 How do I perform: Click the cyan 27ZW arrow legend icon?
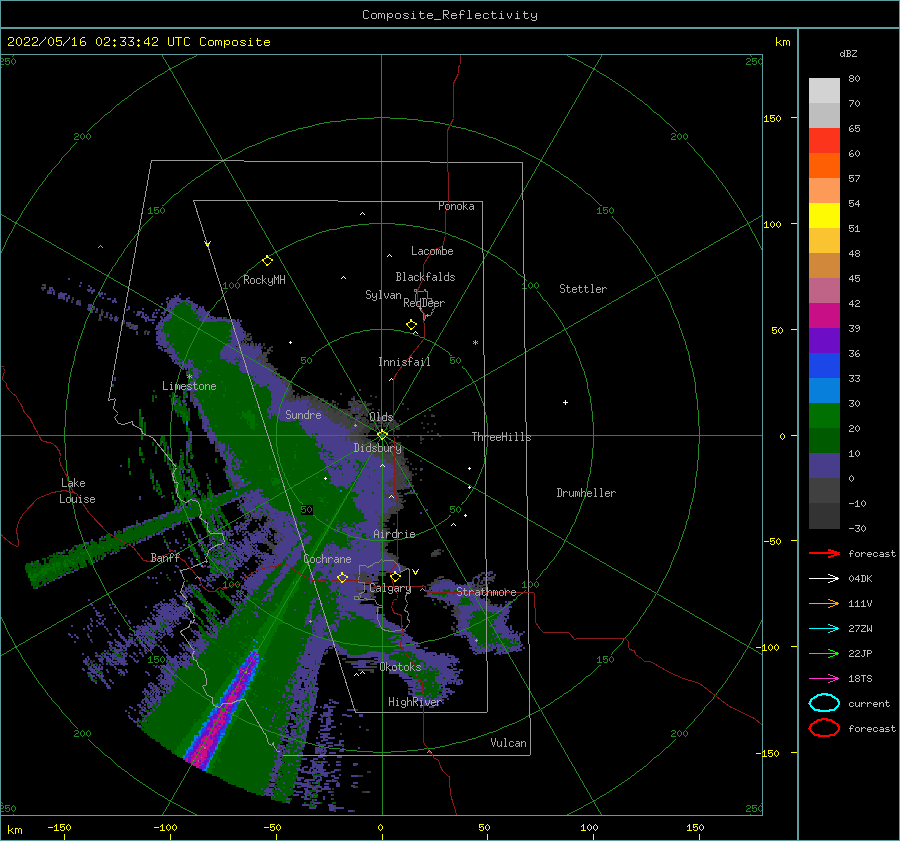pyautogui.click(x=824, y=629)
